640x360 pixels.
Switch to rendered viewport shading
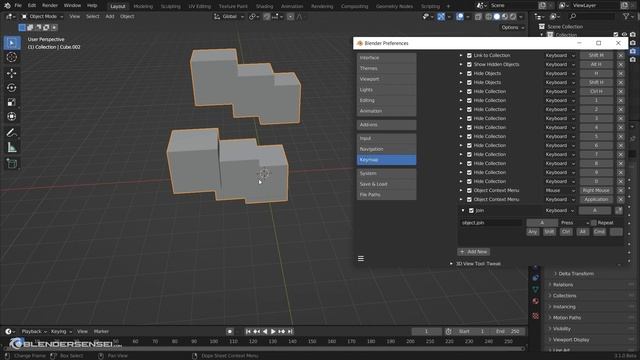[513, 17]
